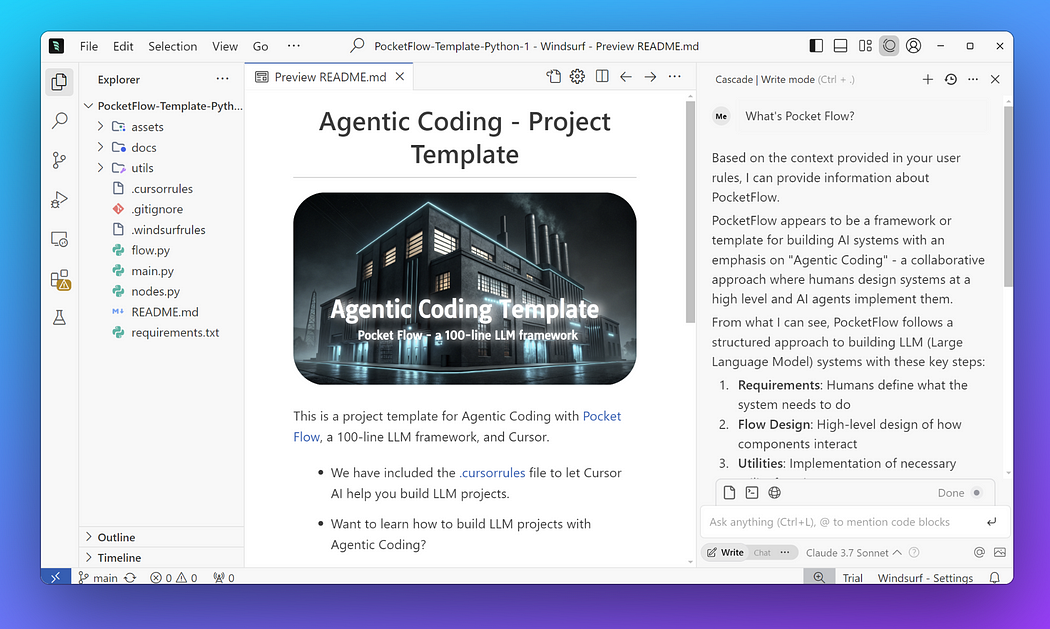
Task: Click the Cascade icon in the title bar
Action: coord(889,45)
